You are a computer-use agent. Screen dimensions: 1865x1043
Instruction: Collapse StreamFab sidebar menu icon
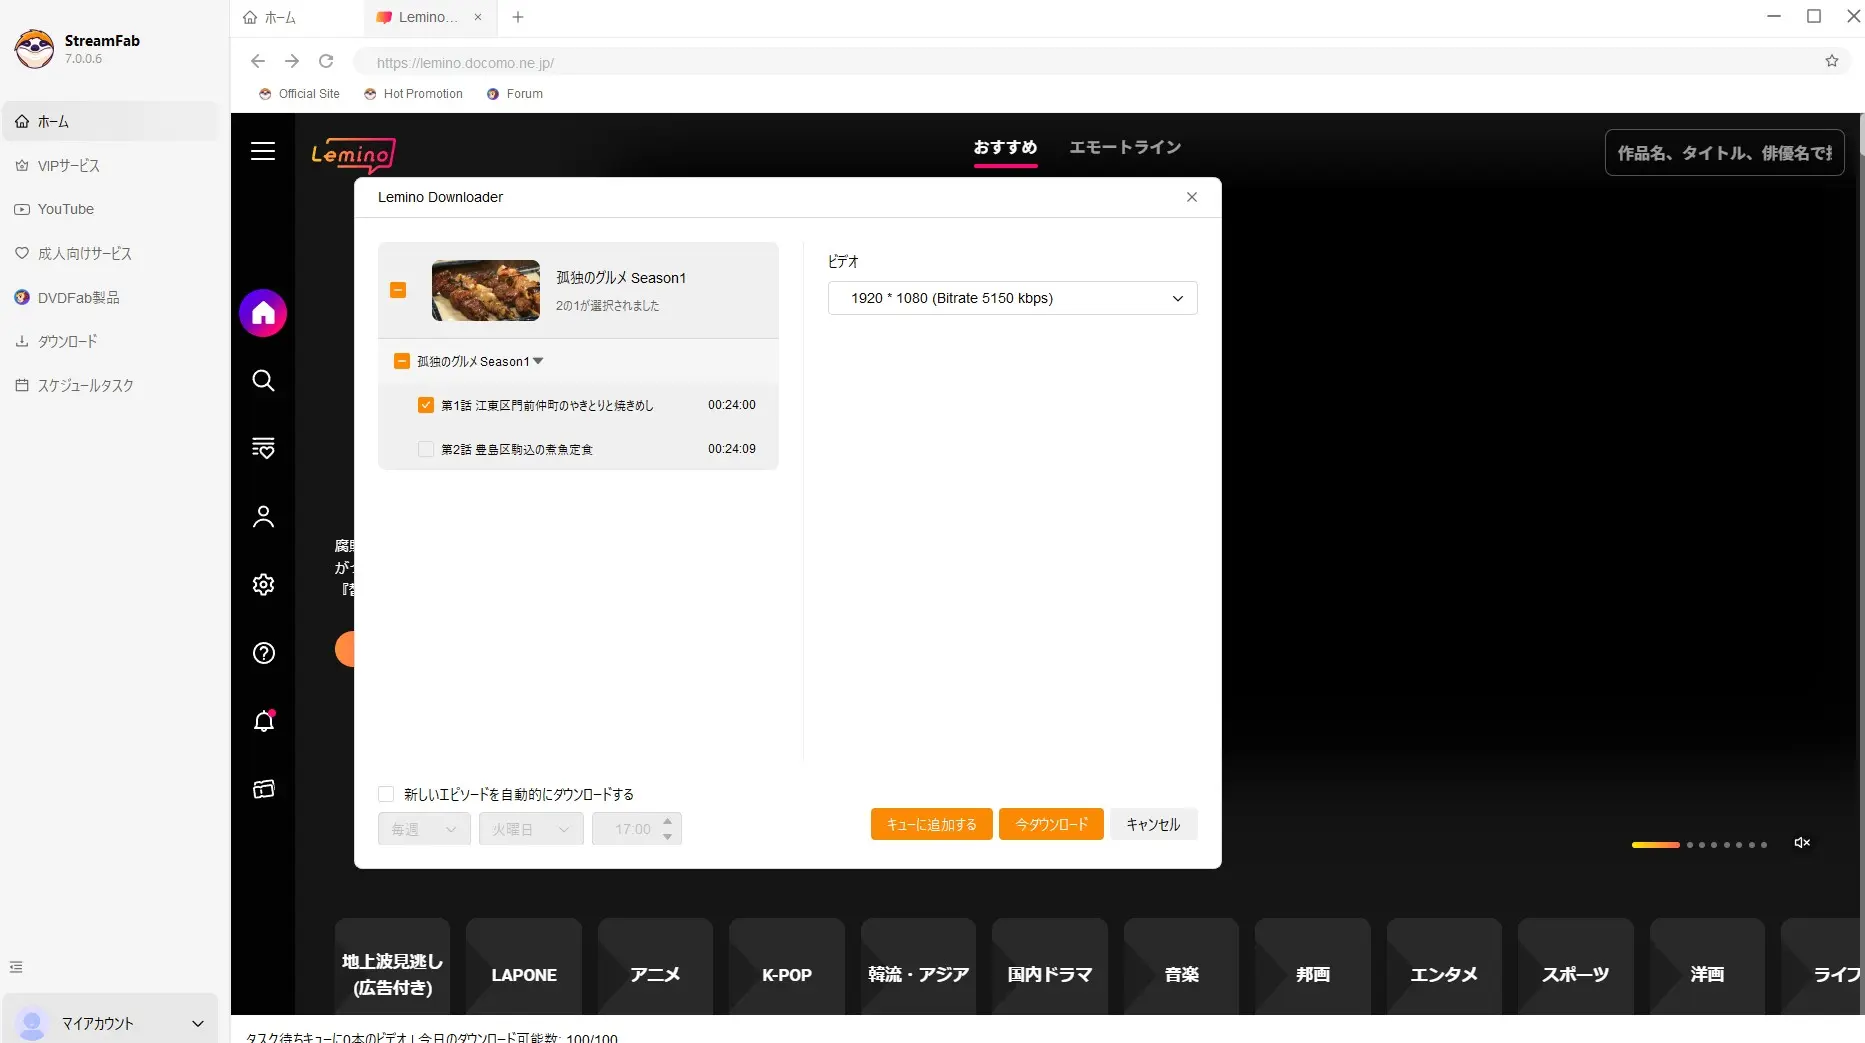coord(16,967)
